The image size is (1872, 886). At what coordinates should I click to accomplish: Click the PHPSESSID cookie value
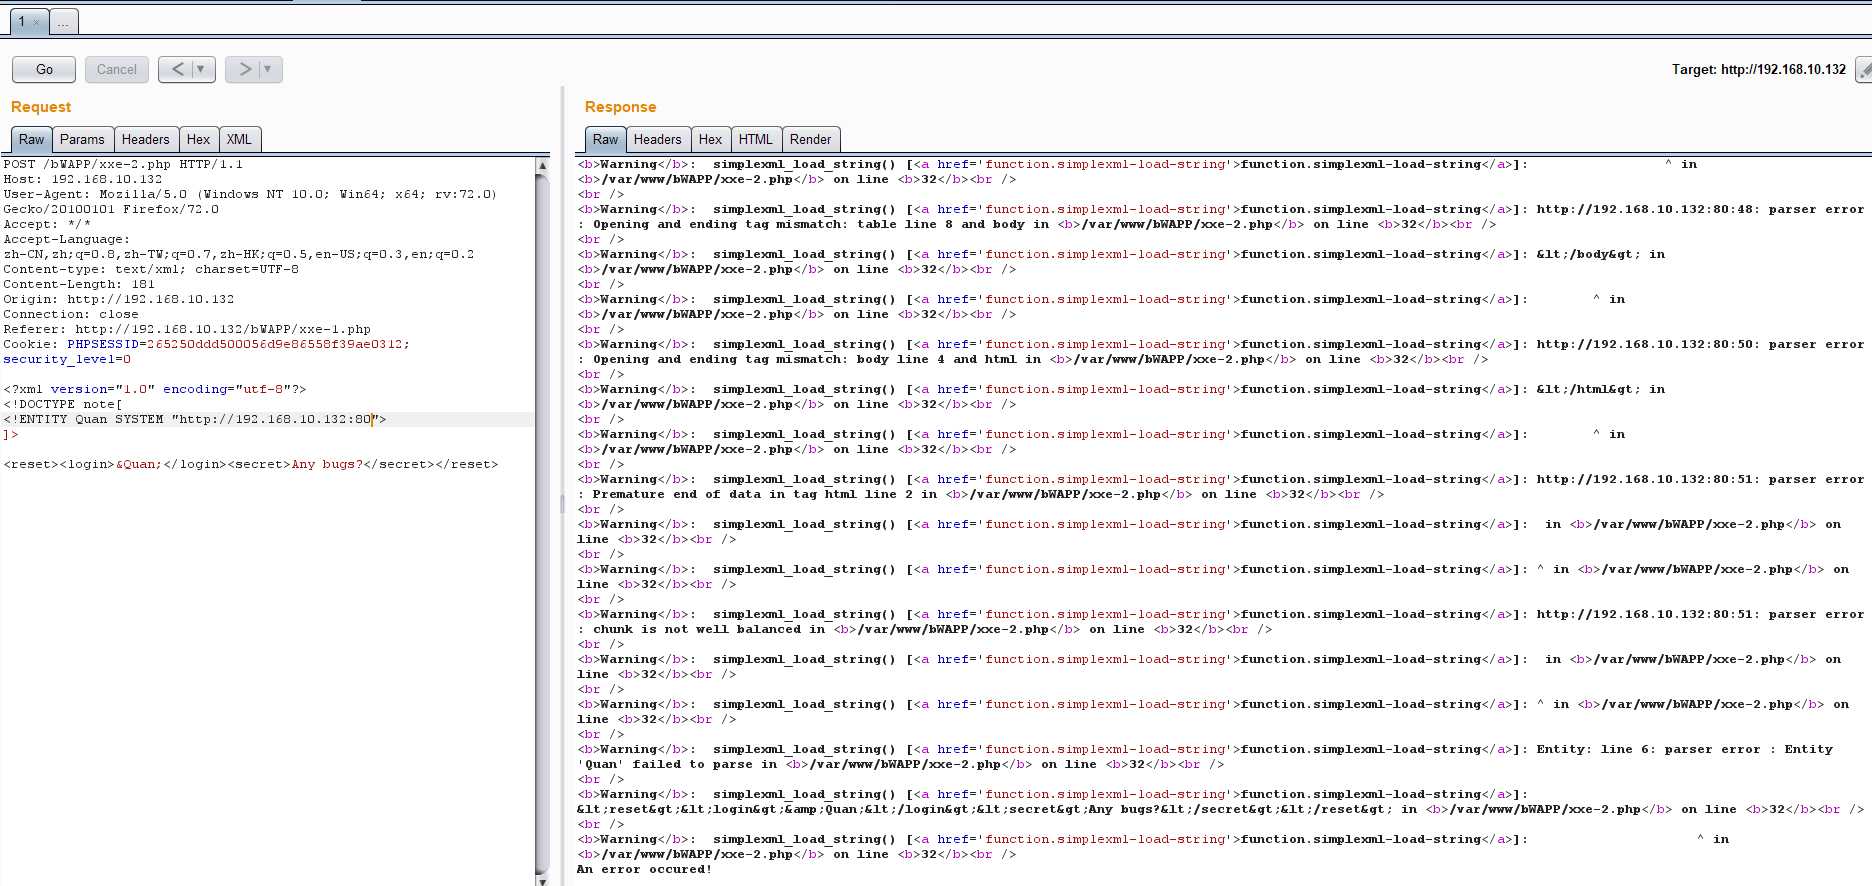[275, 344]
